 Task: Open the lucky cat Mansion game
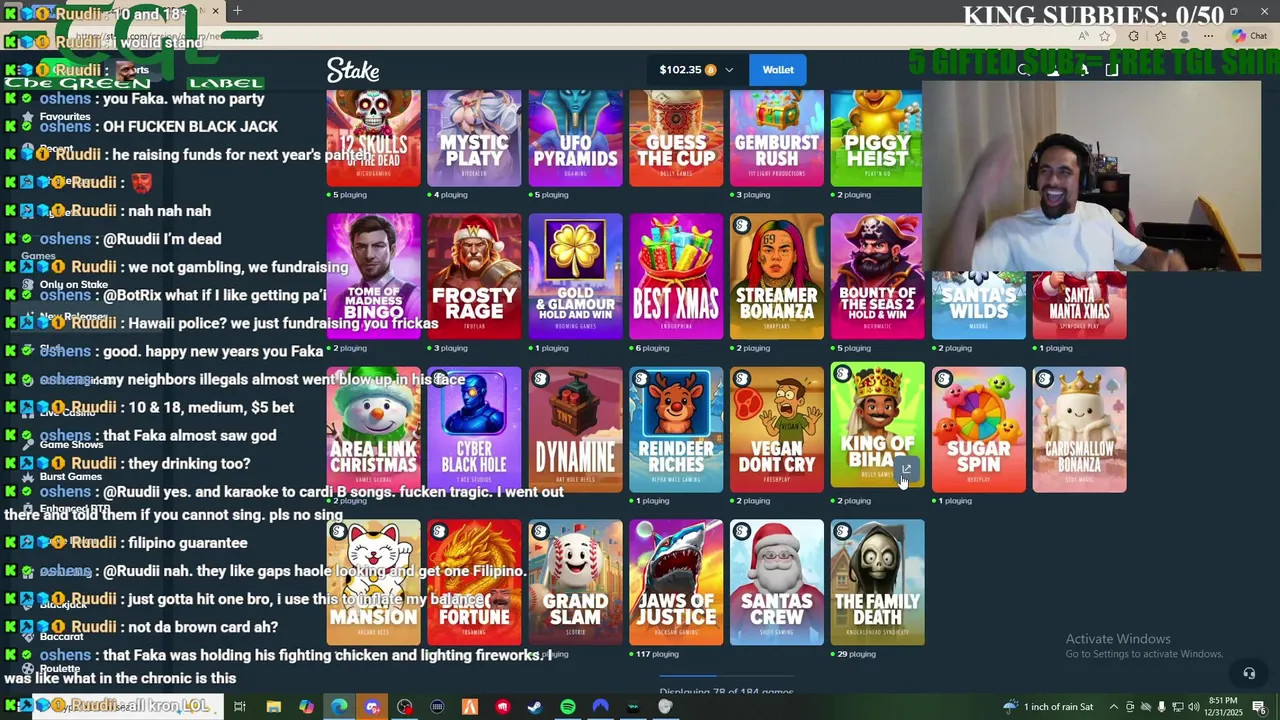tap(373, 582)
